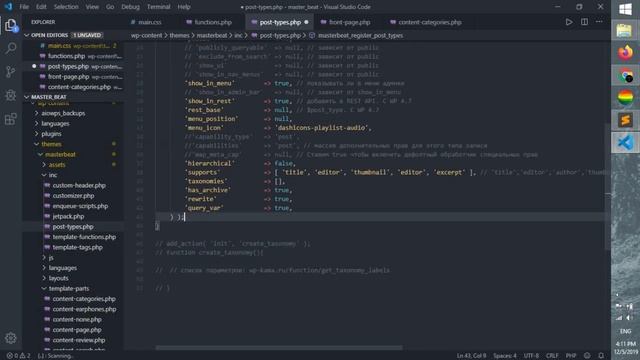Click the errors and warnings status indicator
Screen dimensions: 640x360
(18, 356)
